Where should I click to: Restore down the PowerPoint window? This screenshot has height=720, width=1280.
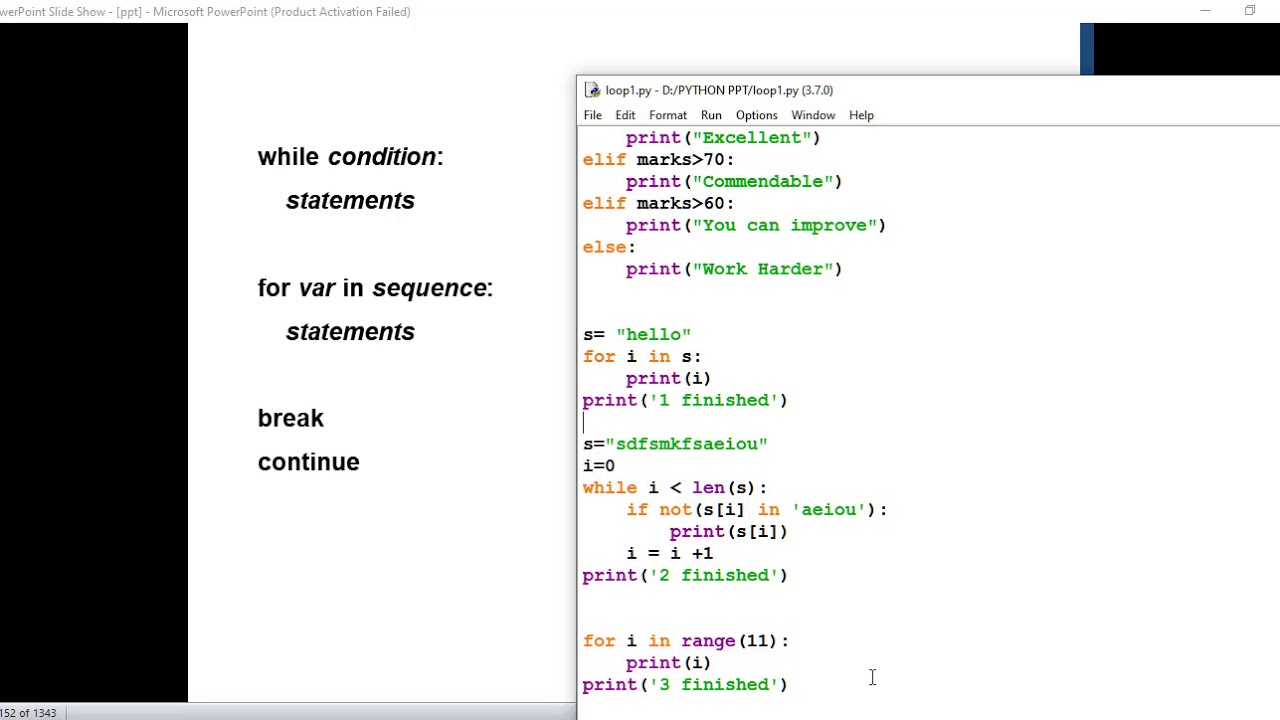(1250, 11)
